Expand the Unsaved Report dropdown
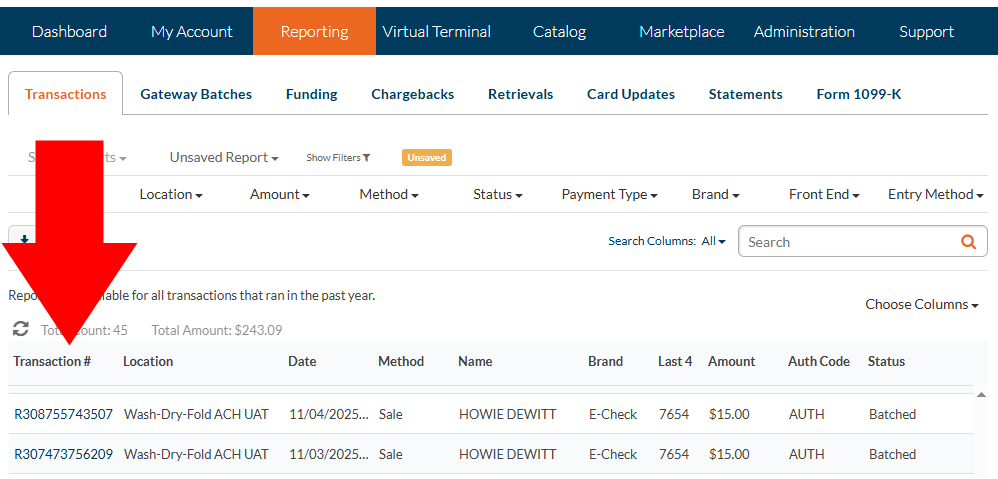The width and height of the screenshot is (998, 479). [x=223, y=158]
